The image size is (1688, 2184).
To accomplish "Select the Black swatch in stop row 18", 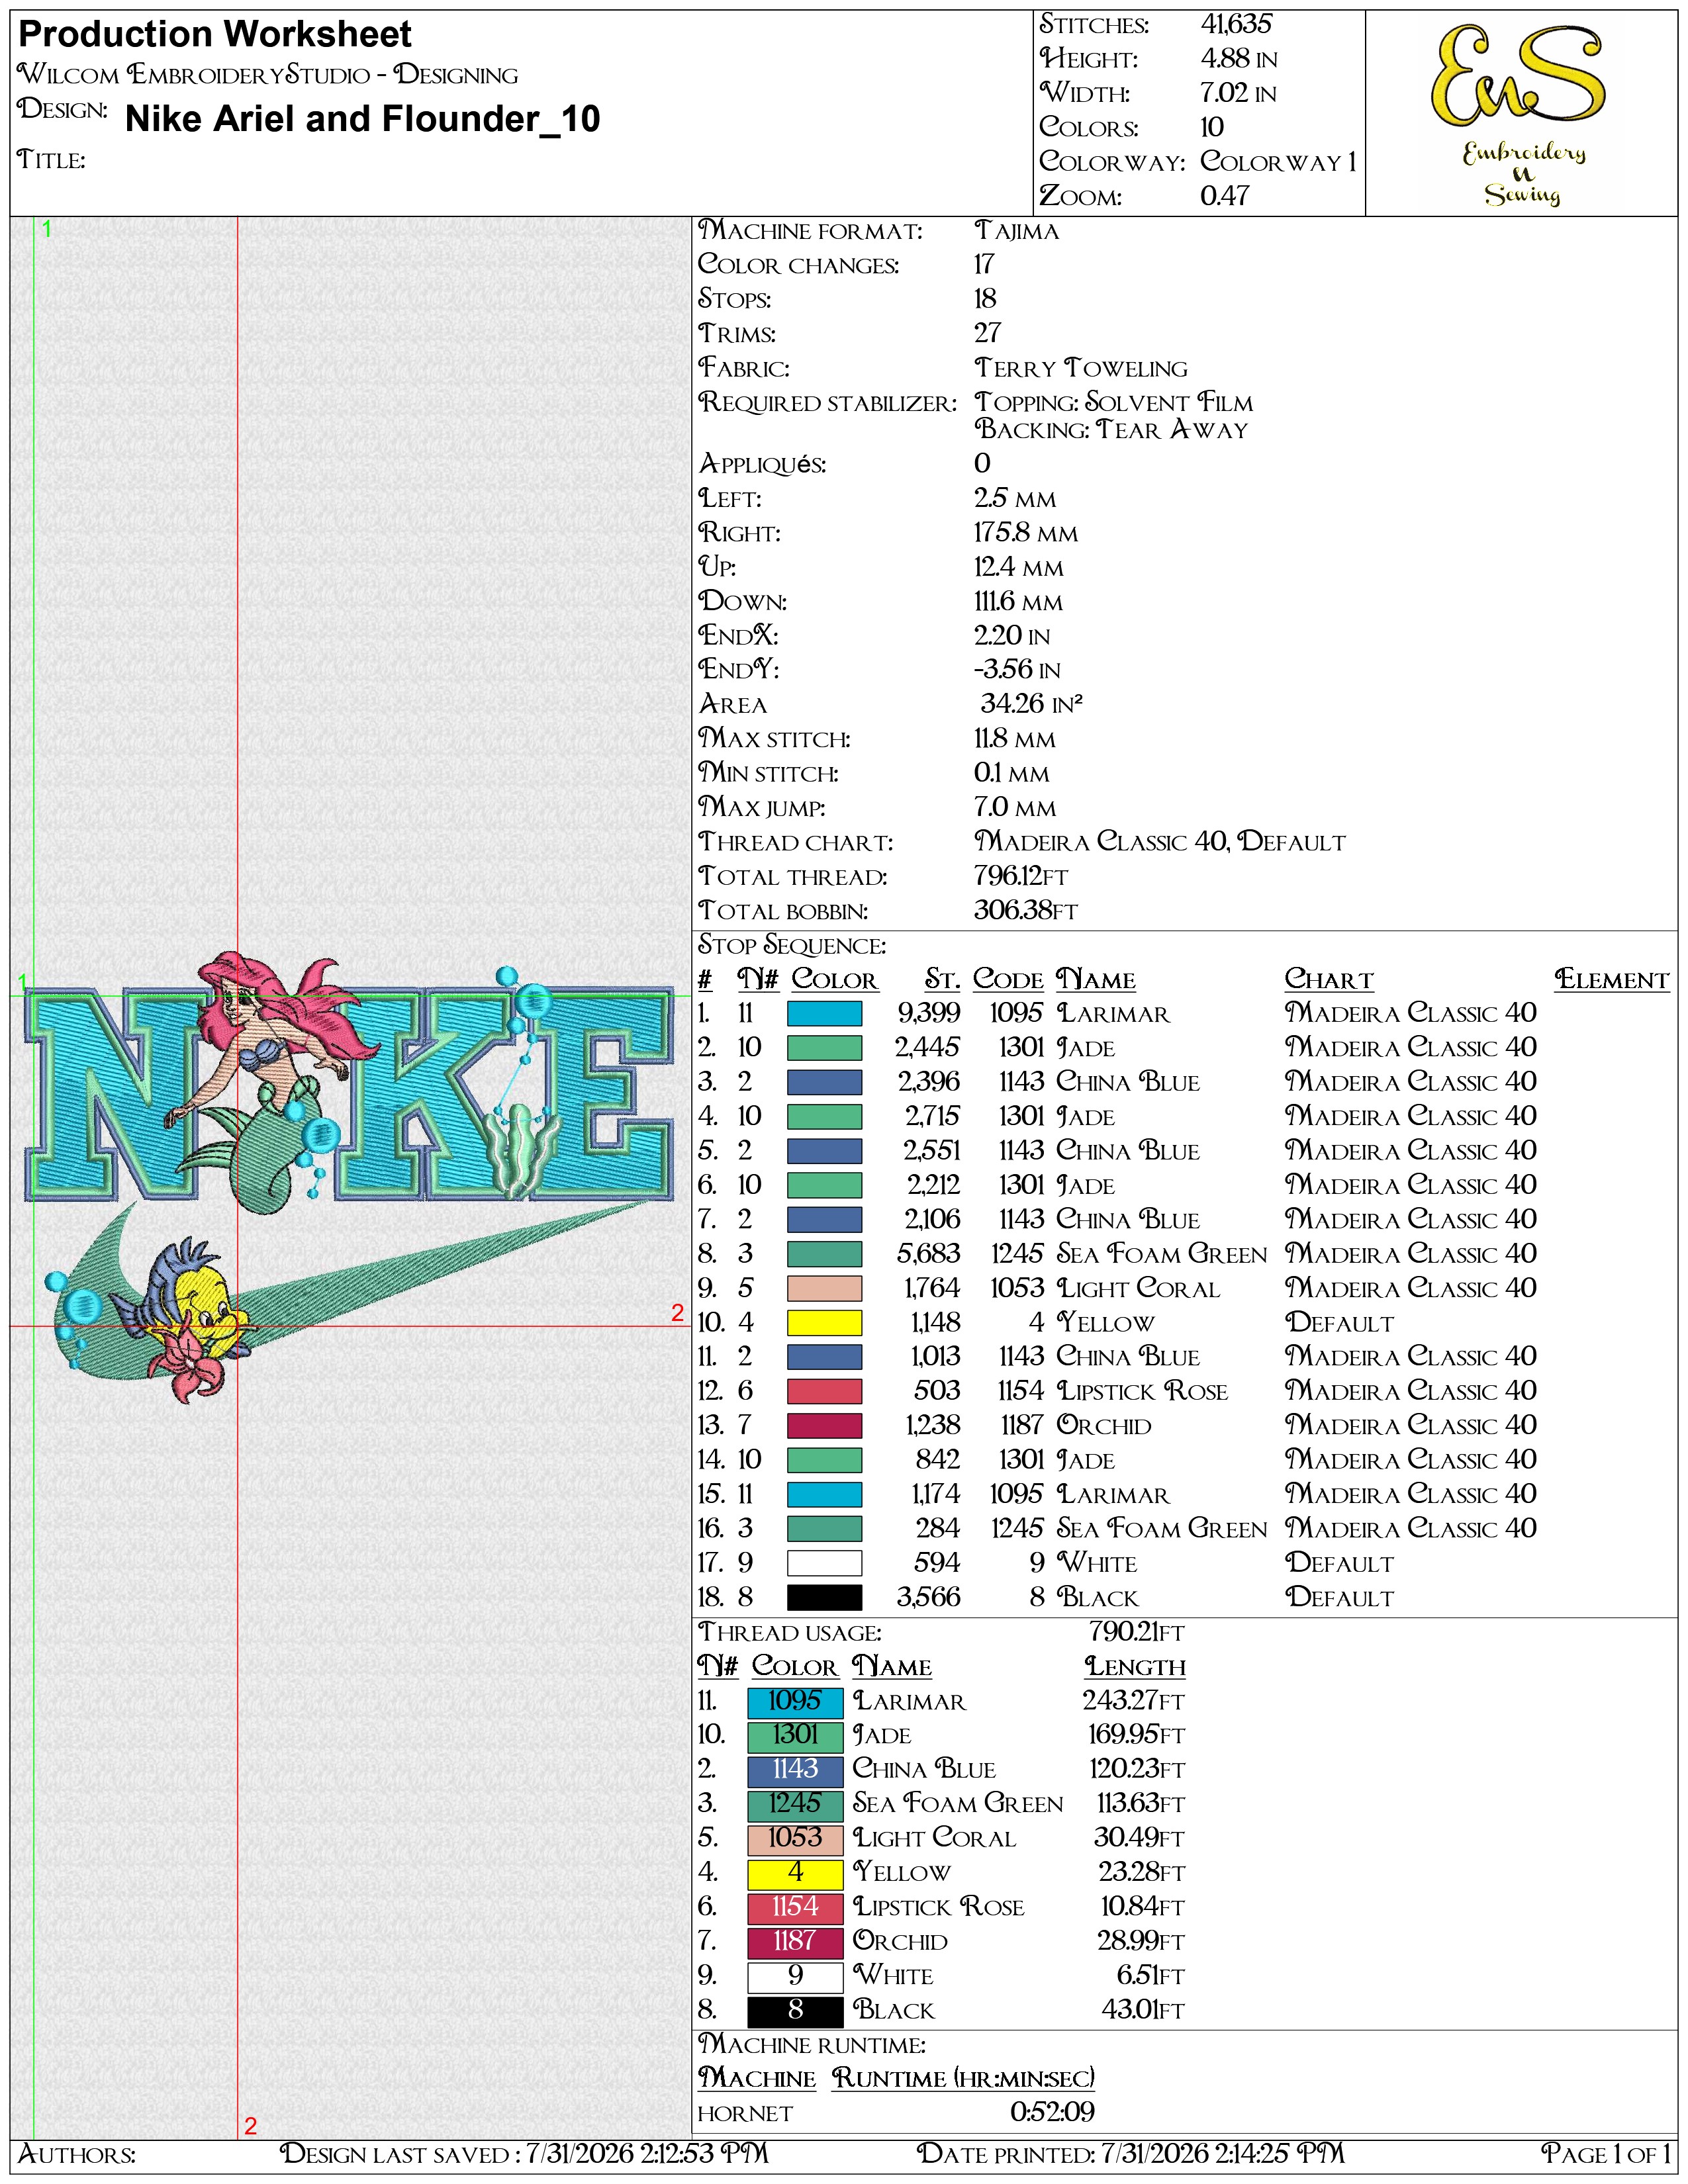I will click(824, 1597).
